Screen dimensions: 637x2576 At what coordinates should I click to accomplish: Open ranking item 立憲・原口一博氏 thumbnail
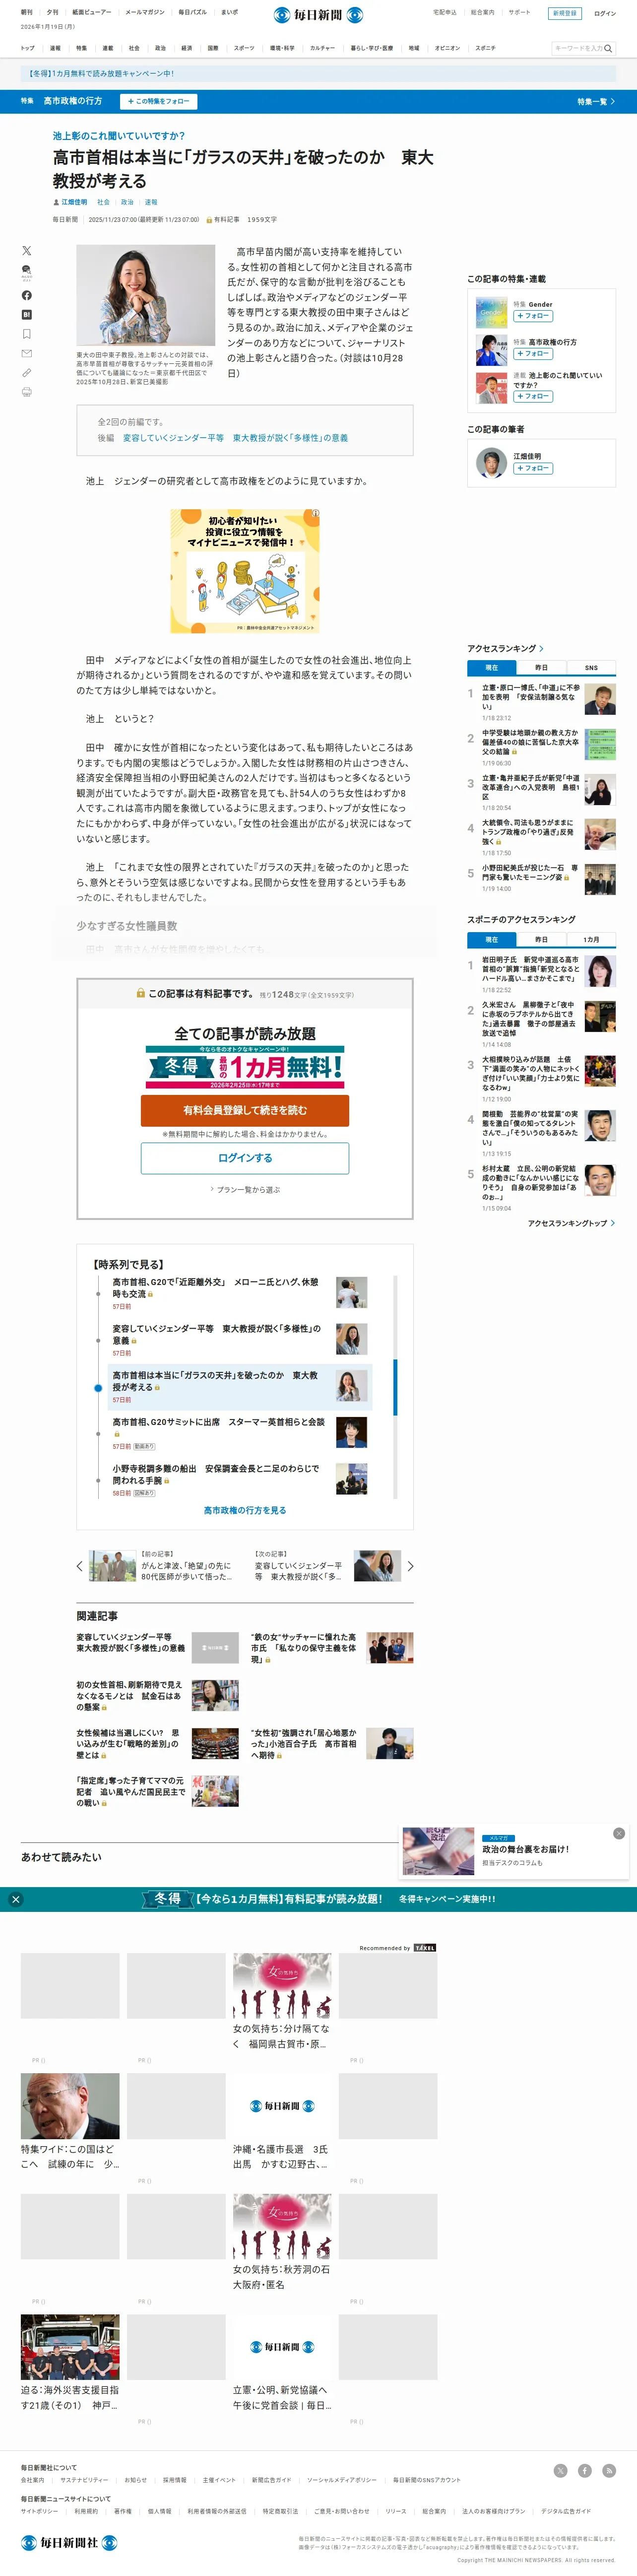(600, 699)
